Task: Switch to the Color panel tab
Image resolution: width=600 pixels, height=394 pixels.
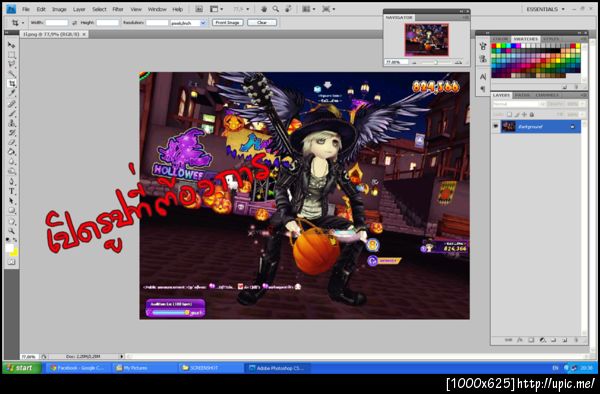Action: pyautogui.click(x=501, y=39)
